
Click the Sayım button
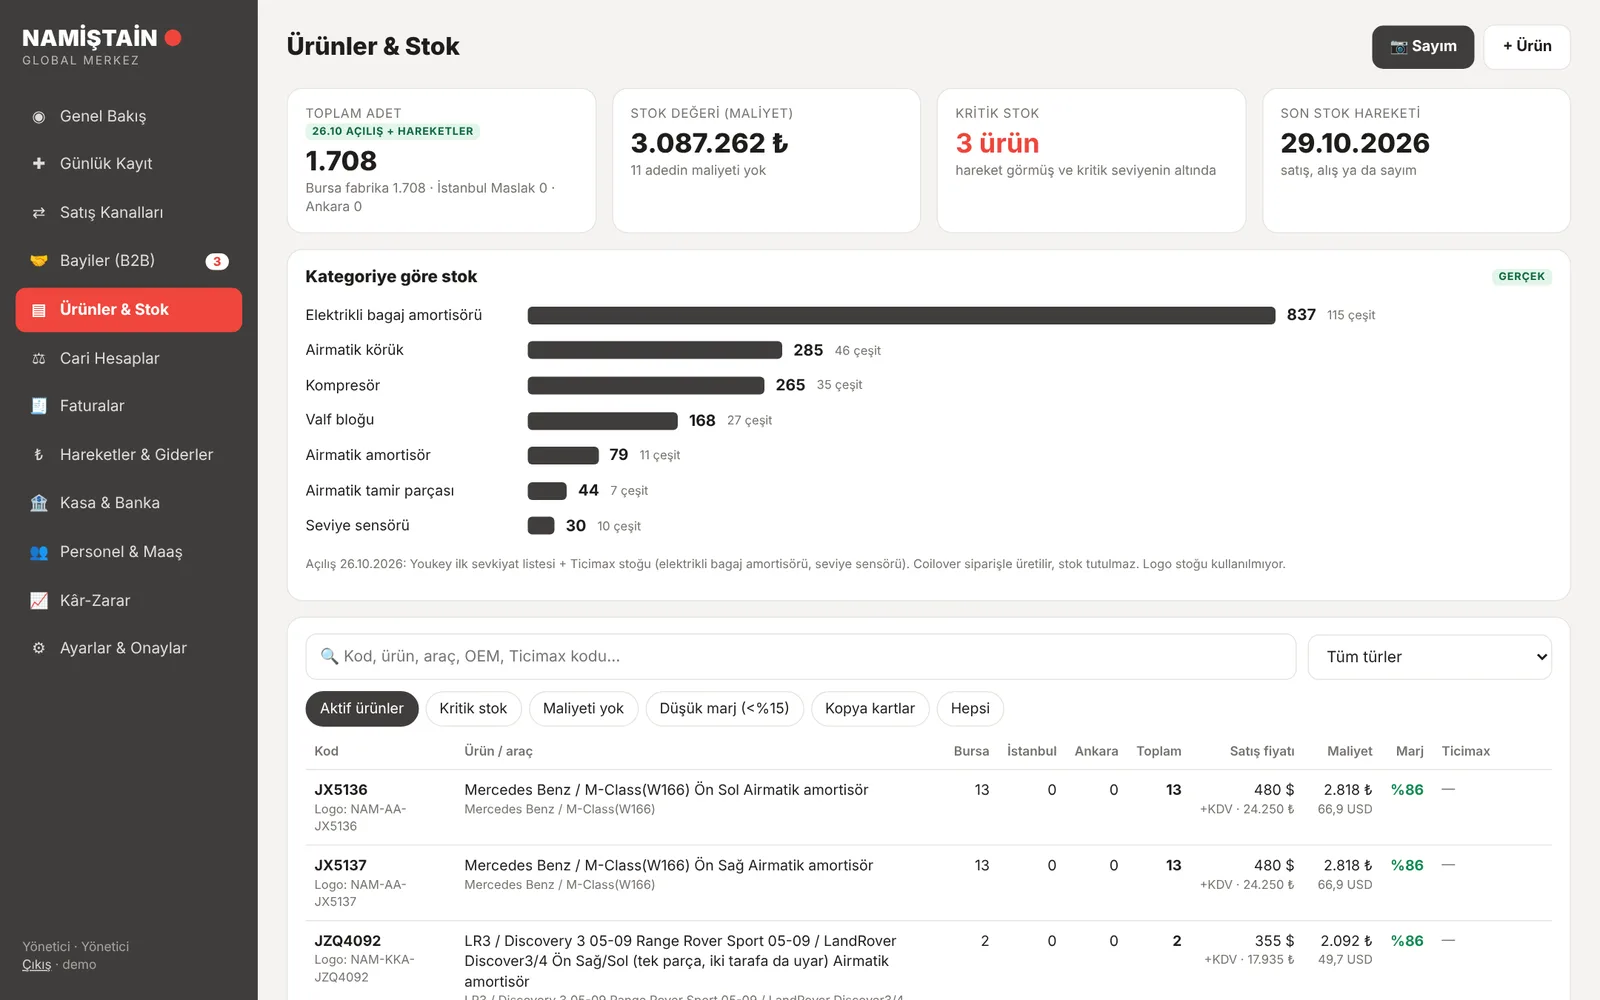click(1423, 47)
